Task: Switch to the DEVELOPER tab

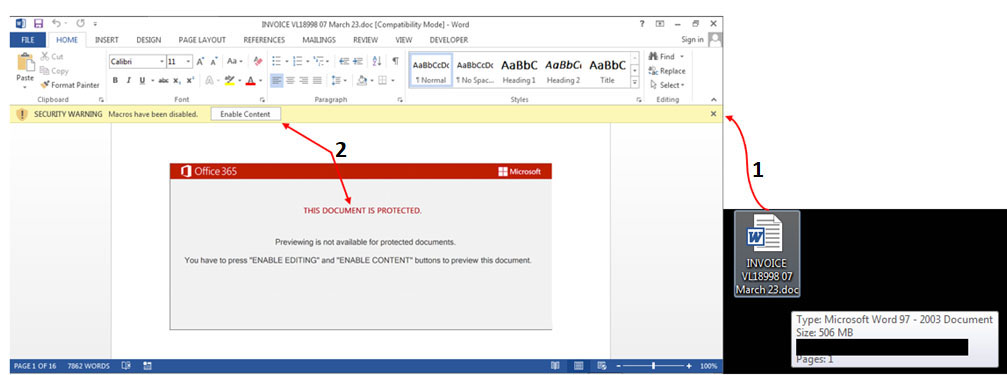Action: [449, 40]
